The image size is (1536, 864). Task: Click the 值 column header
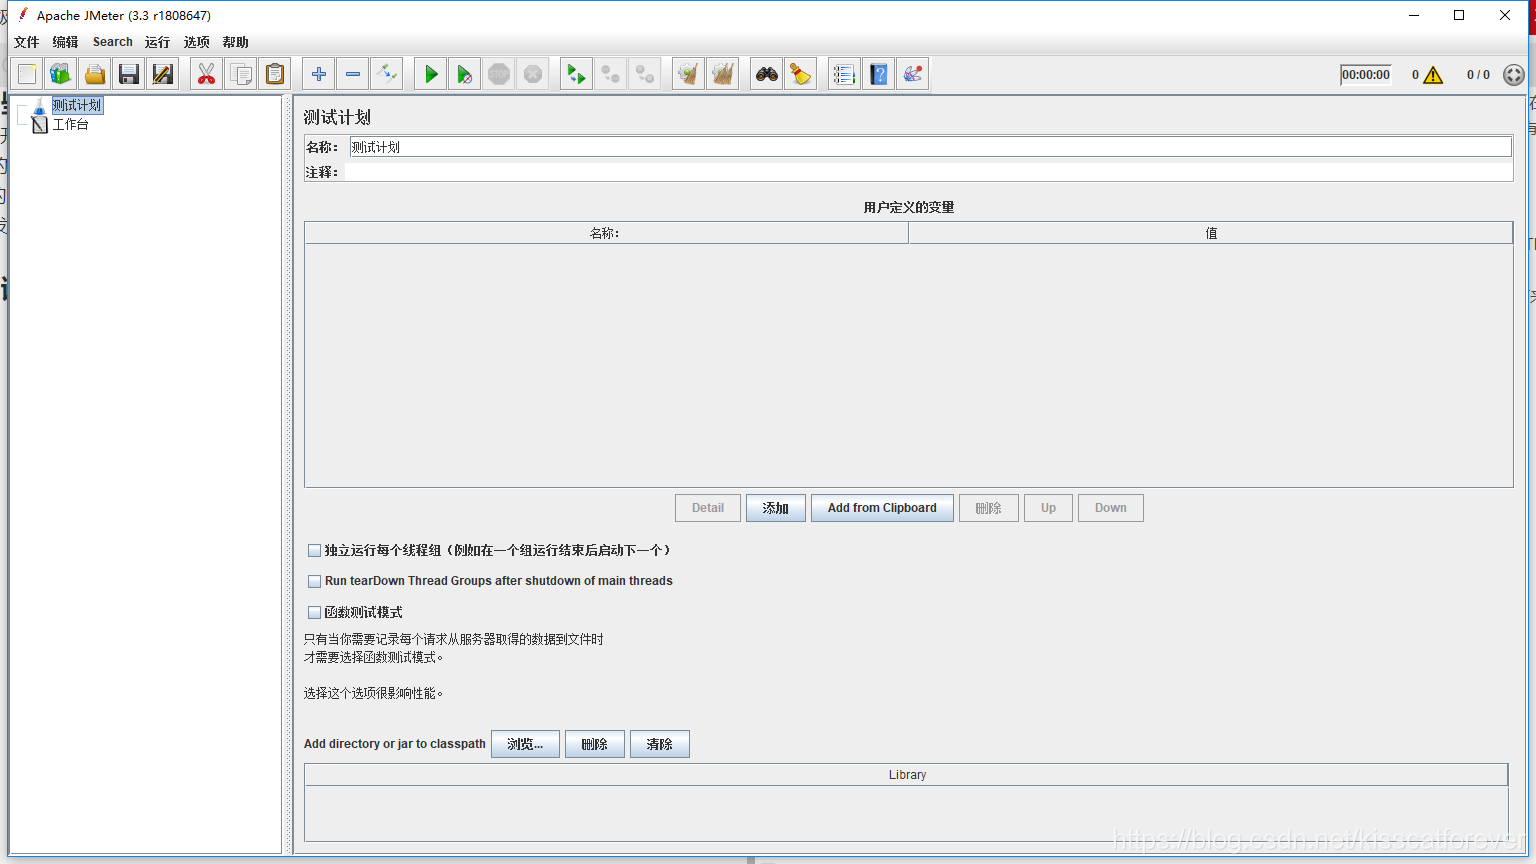(x=1211, y=233)
